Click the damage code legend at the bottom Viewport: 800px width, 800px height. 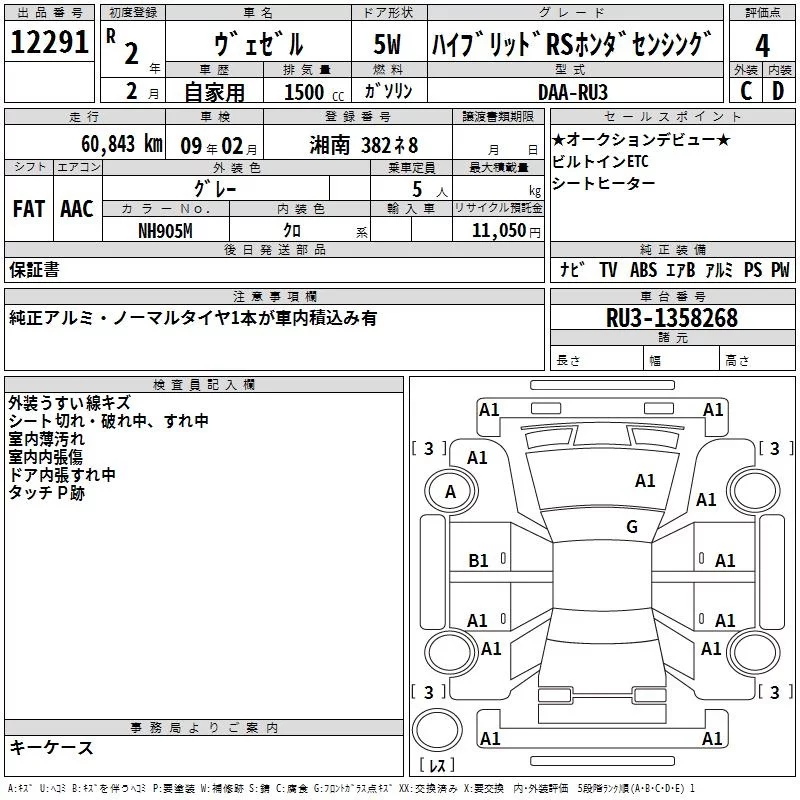351,789
